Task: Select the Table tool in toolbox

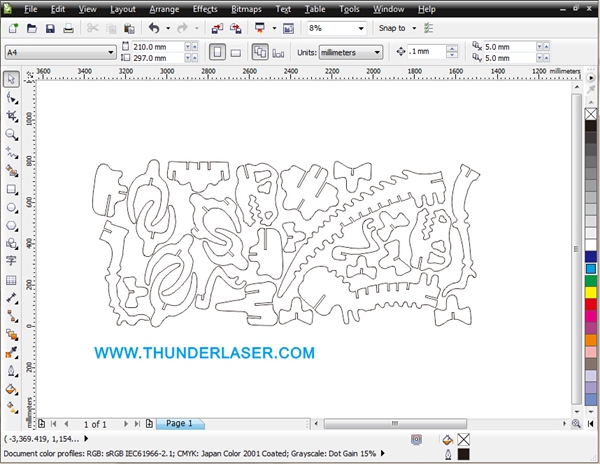Action: [11, 280]
